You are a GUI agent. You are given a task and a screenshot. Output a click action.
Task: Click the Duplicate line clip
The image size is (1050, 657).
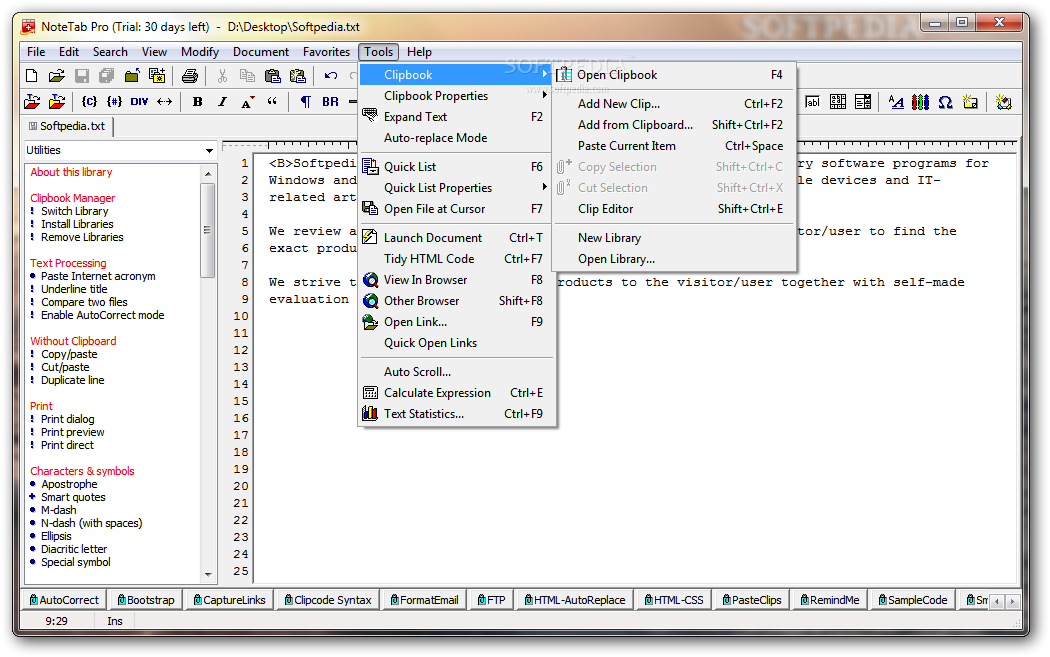72,380
